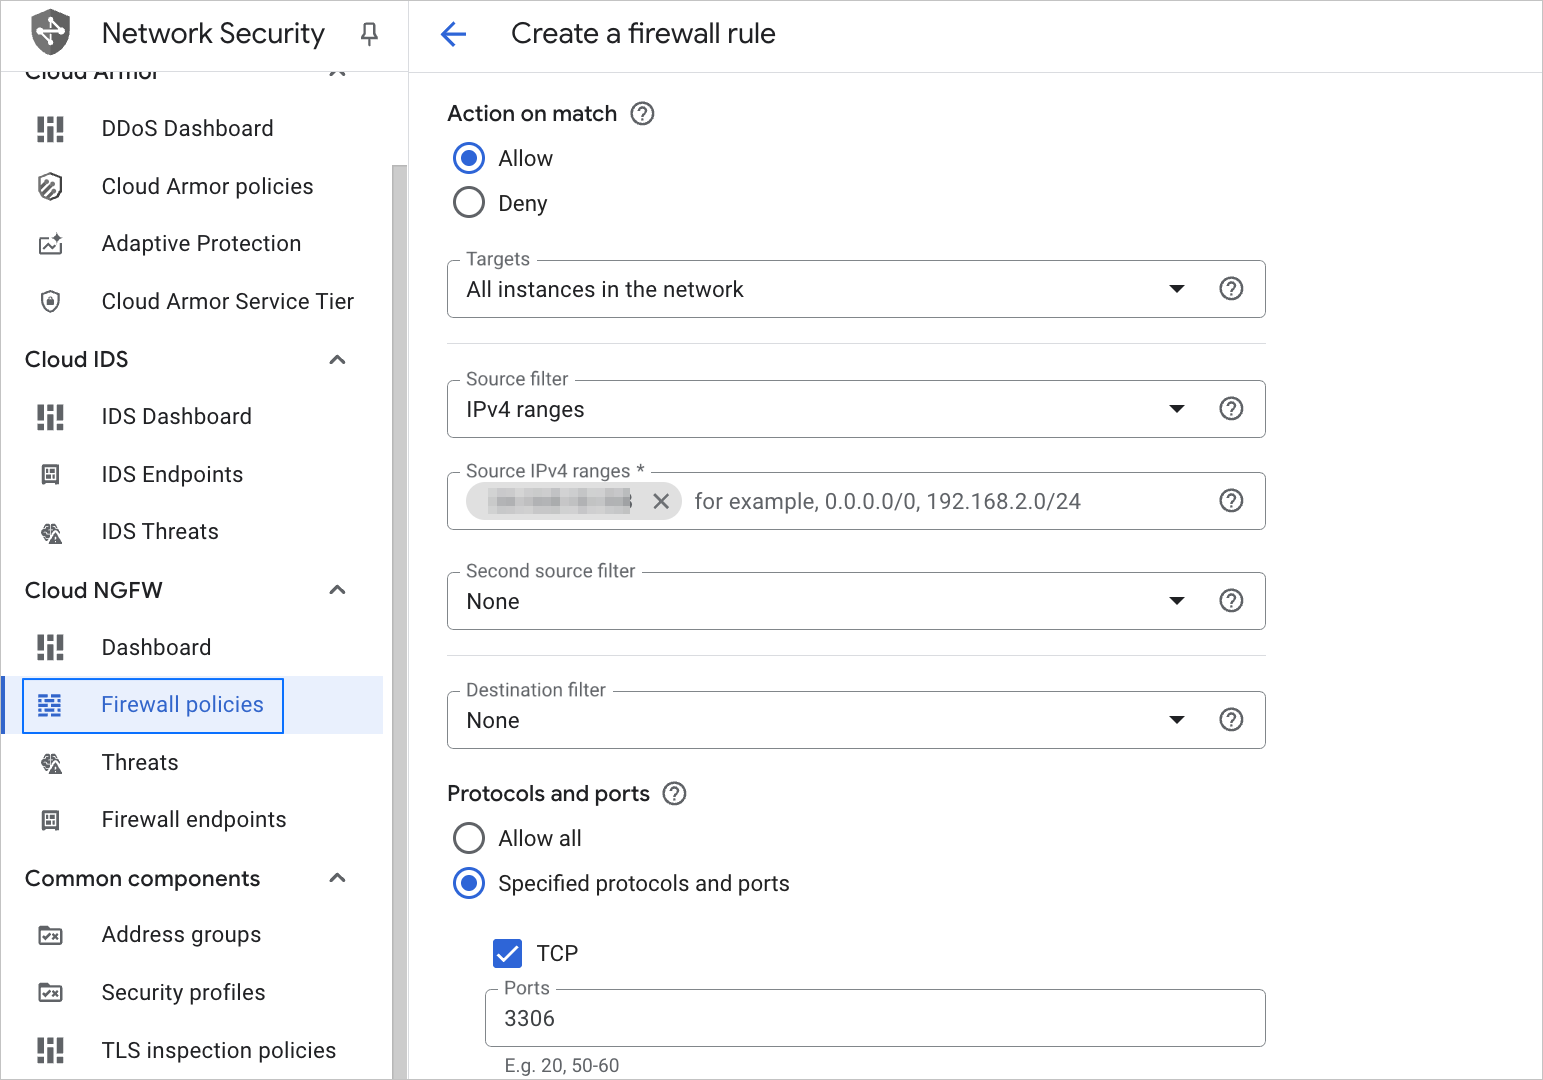The width and height of the screenshot is (1543, 1080).
Task: Remove the source IPv4 range chip
Action: point(661,502)
